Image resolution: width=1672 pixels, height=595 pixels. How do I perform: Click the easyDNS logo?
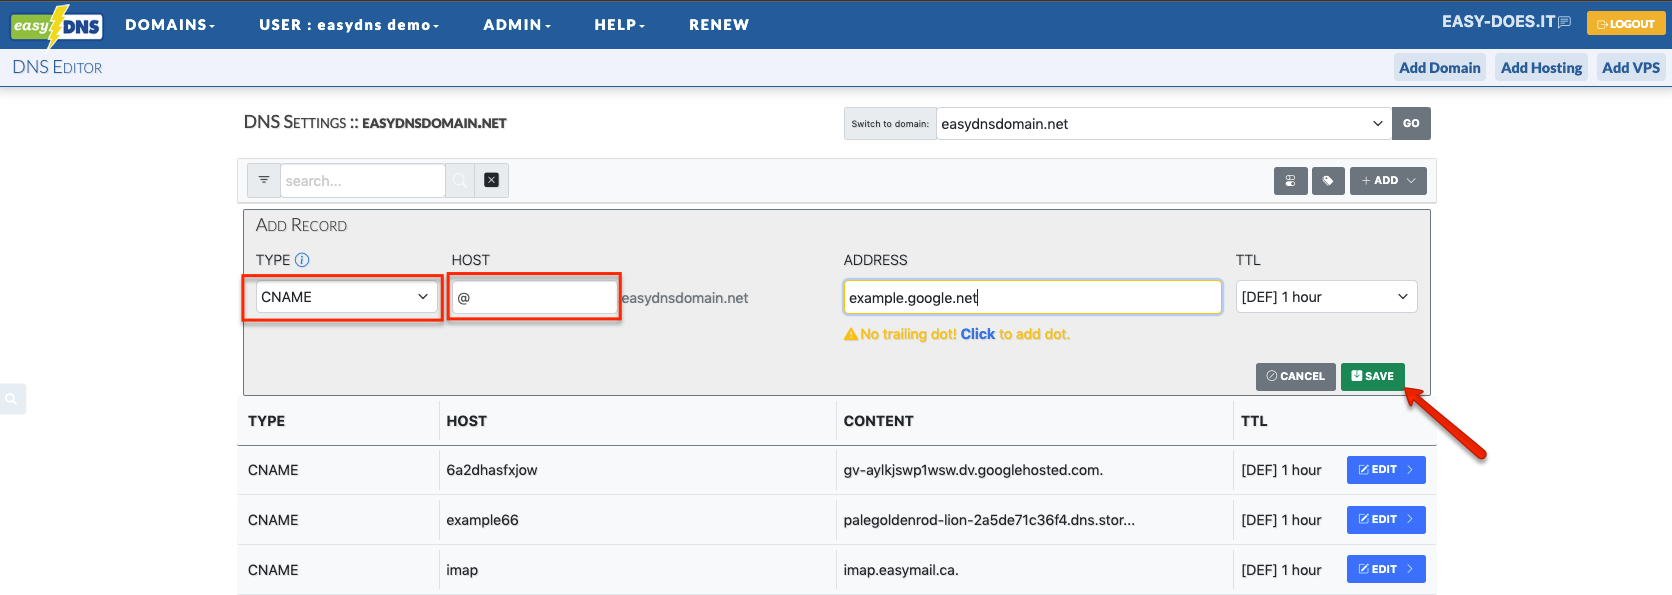click(x=57, y=25)
